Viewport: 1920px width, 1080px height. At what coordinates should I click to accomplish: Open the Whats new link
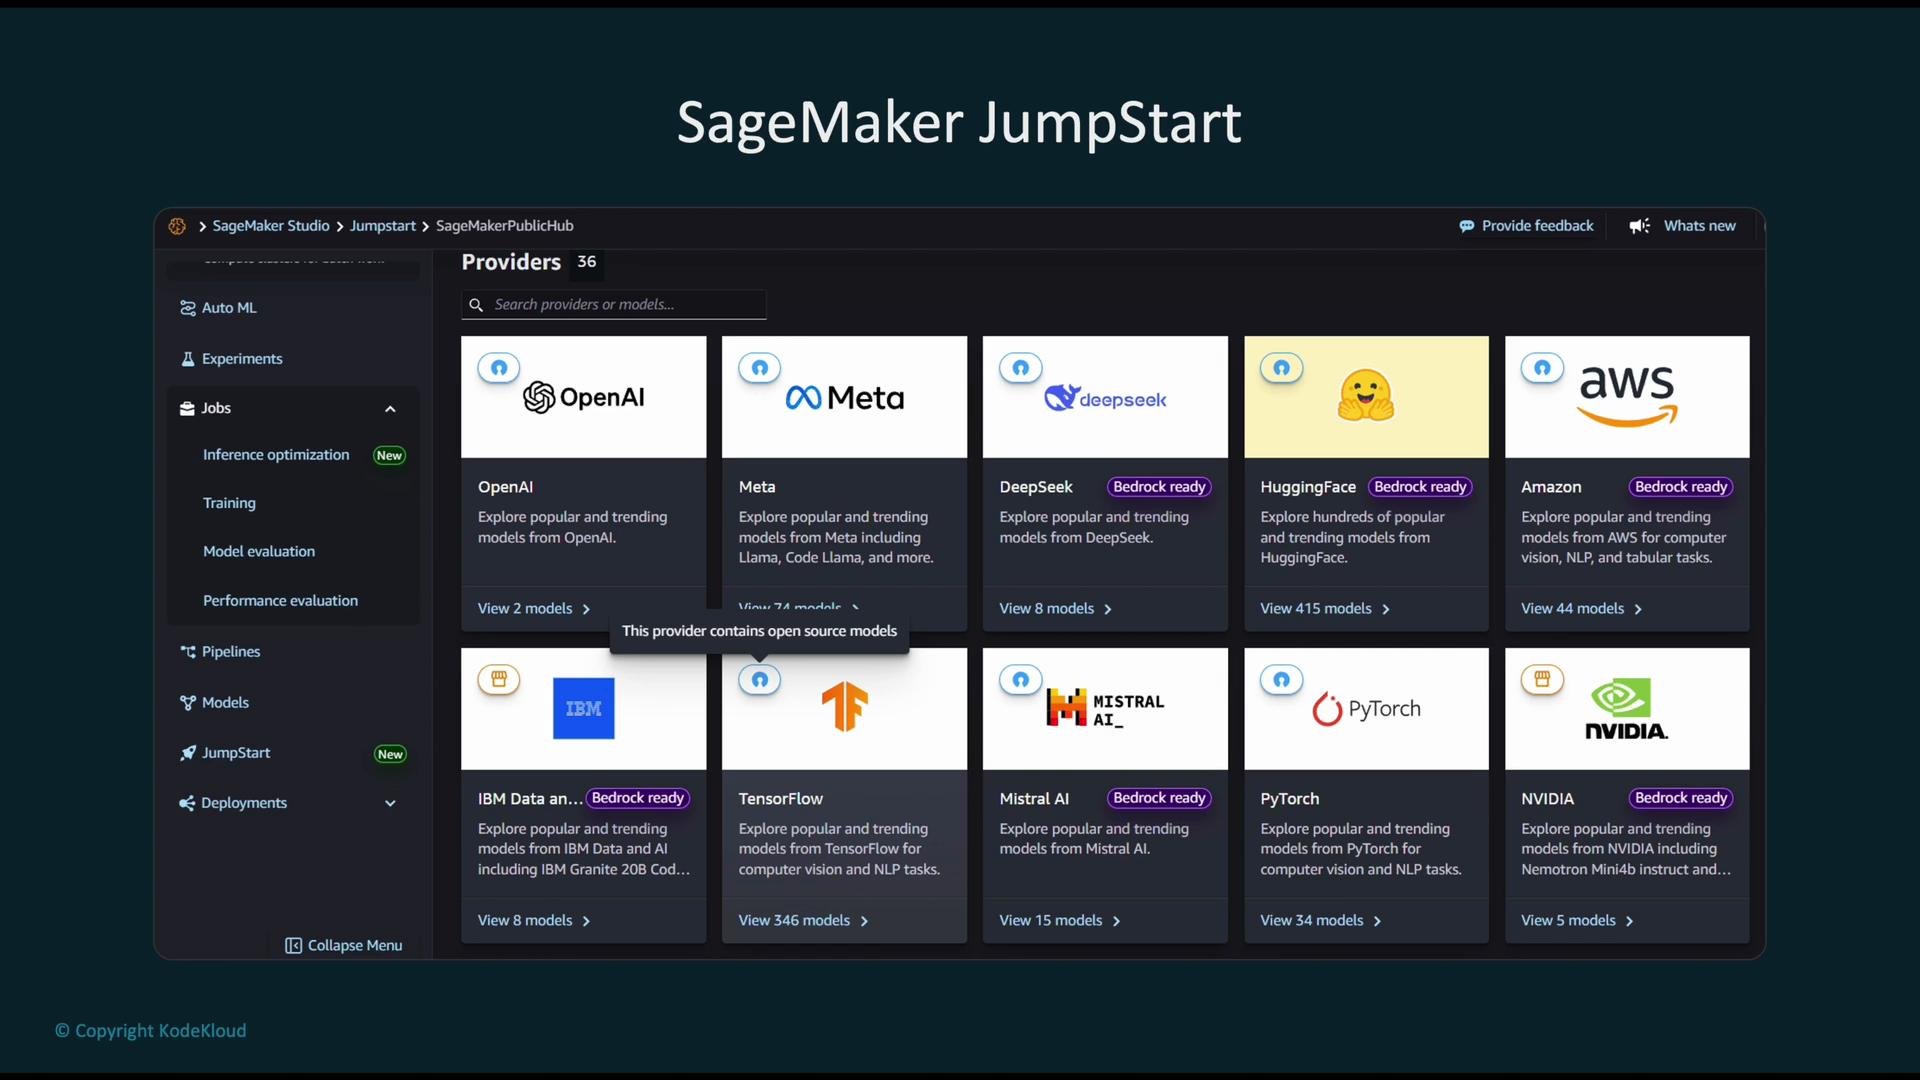1699,226
